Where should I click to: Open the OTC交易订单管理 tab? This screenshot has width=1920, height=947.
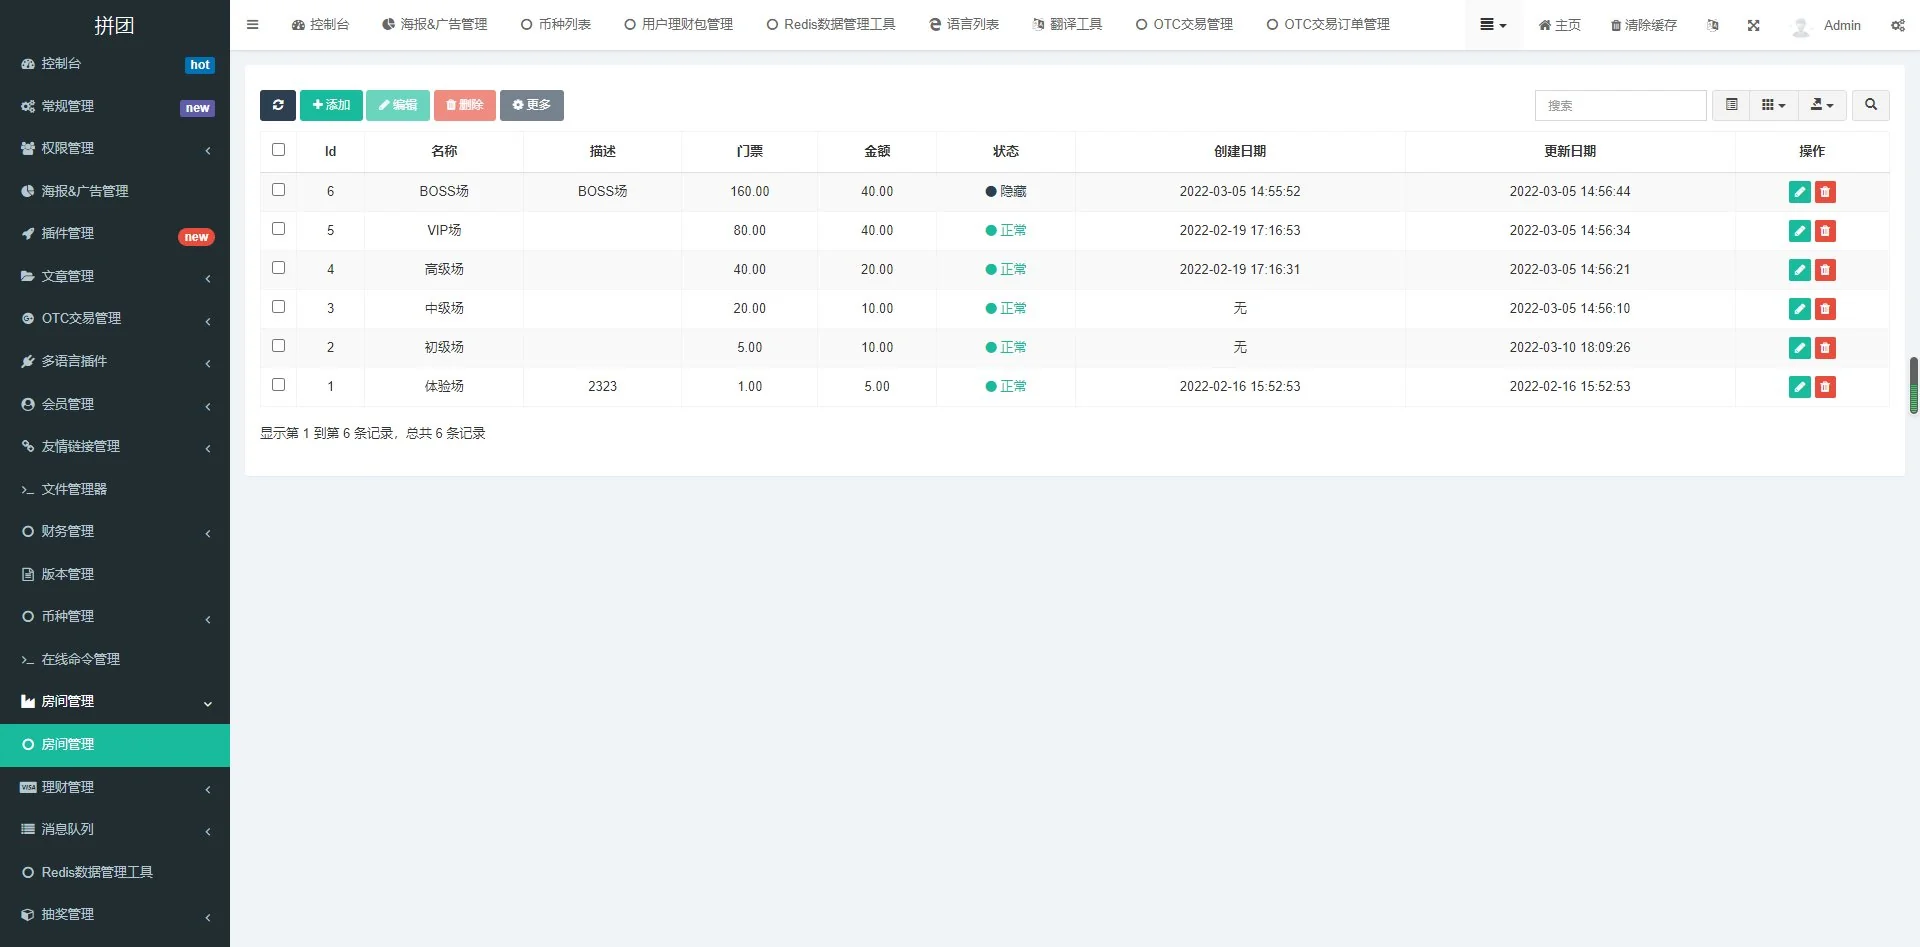(x=1328, y=25)
